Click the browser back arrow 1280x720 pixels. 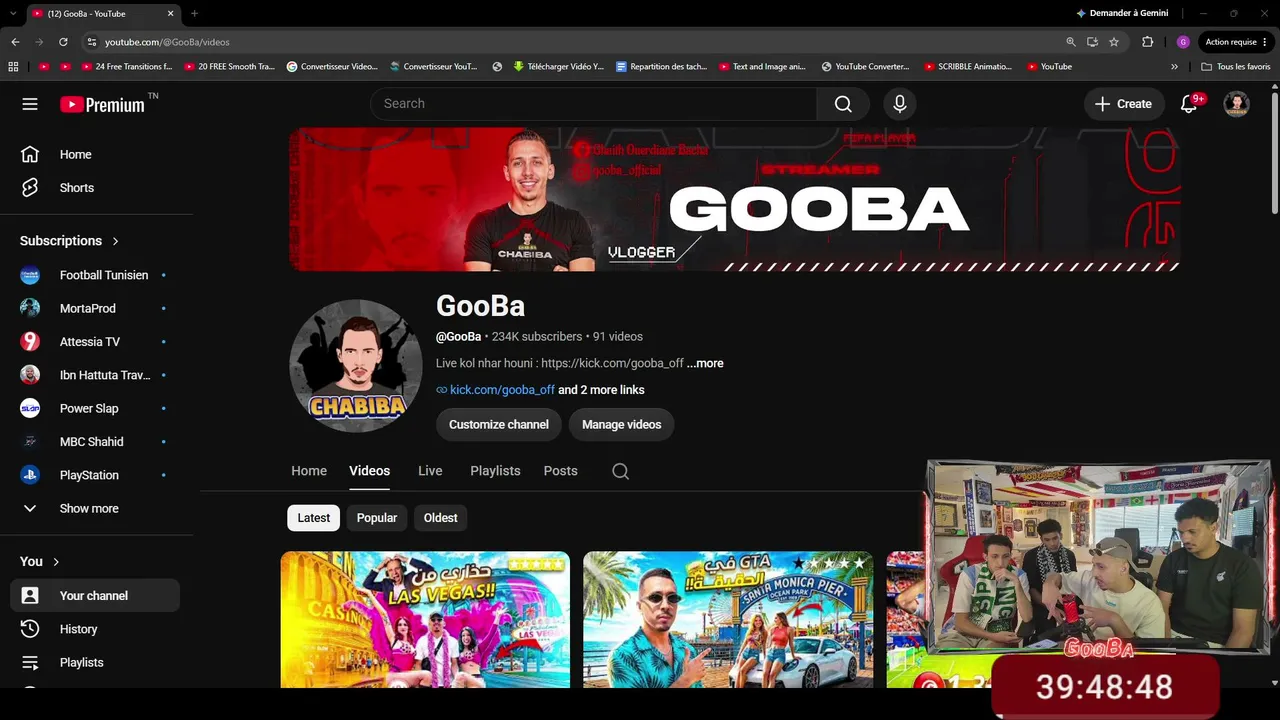tap(15, 42)
